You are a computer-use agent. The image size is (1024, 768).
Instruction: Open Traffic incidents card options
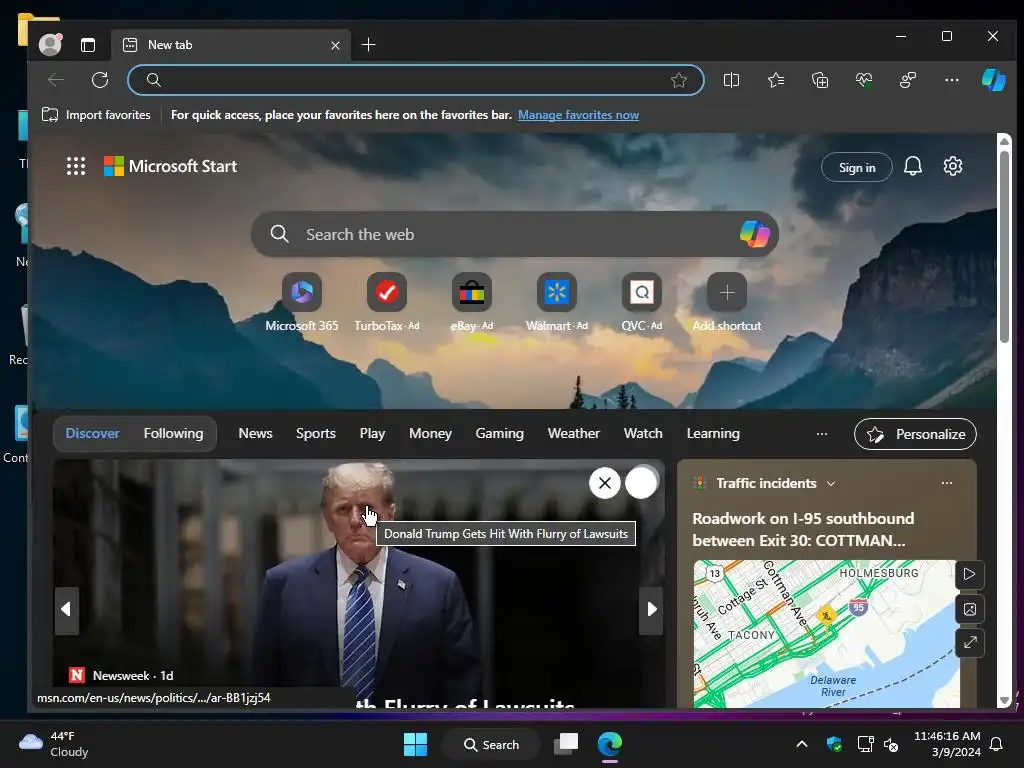pyautogui.click(x=947, y=483)
